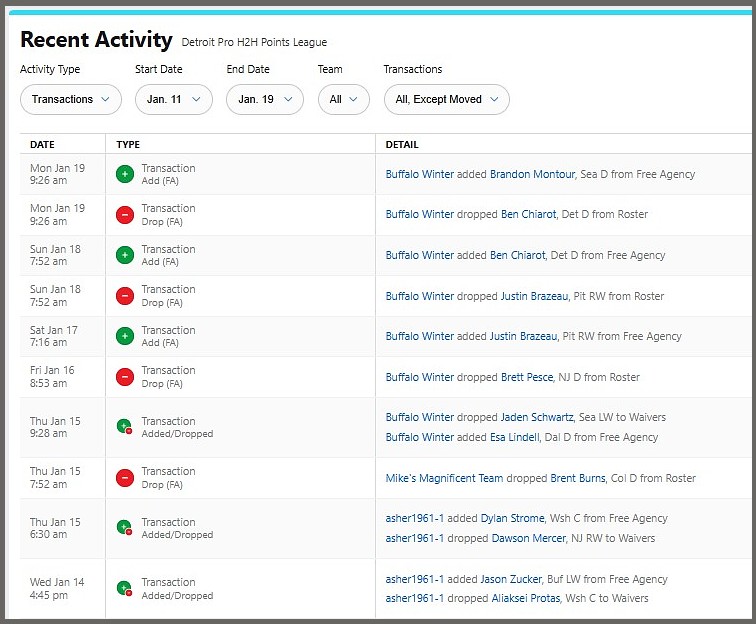Expand the Start Date Jan. 11 dropdown
The image size is (756, 624).
pos(174,99)
